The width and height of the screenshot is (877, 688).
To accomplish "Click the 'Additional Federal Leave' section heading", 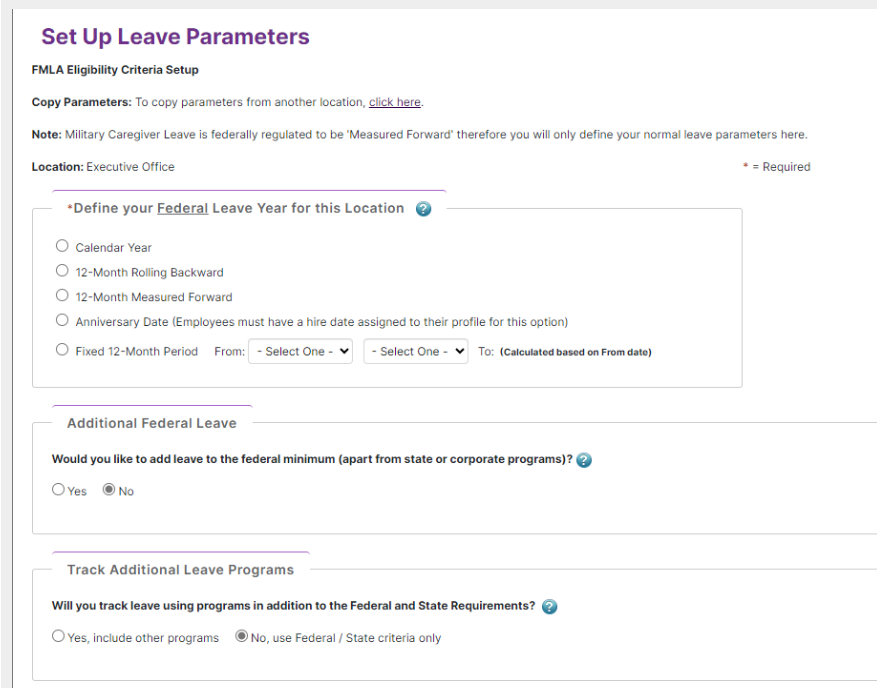I will 152,423.
